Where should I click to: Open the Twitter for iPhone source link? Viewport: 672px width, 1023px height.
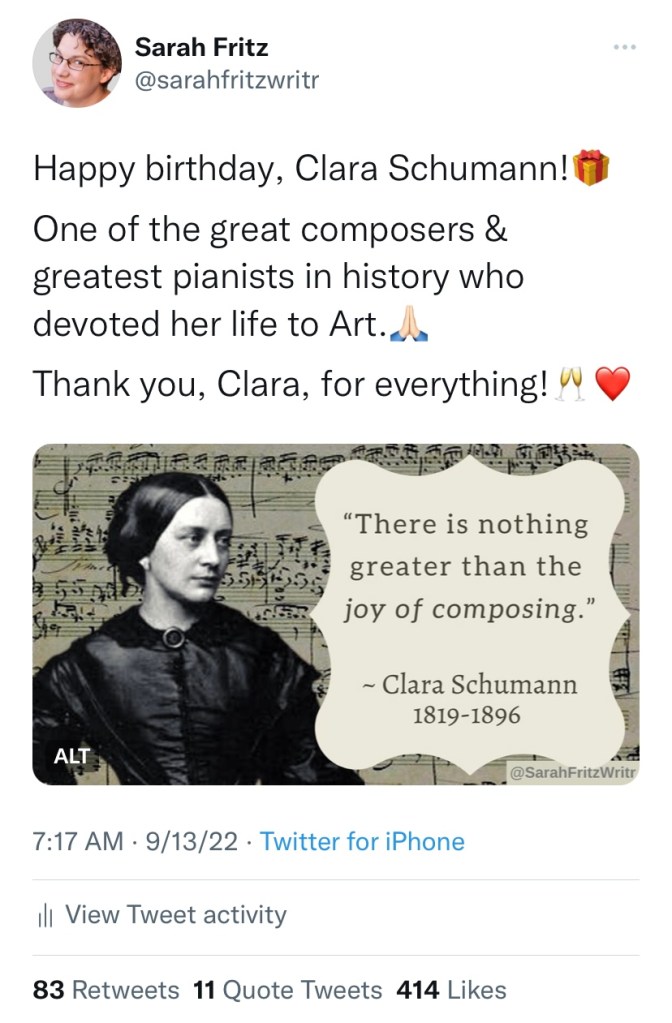[362, 841]
